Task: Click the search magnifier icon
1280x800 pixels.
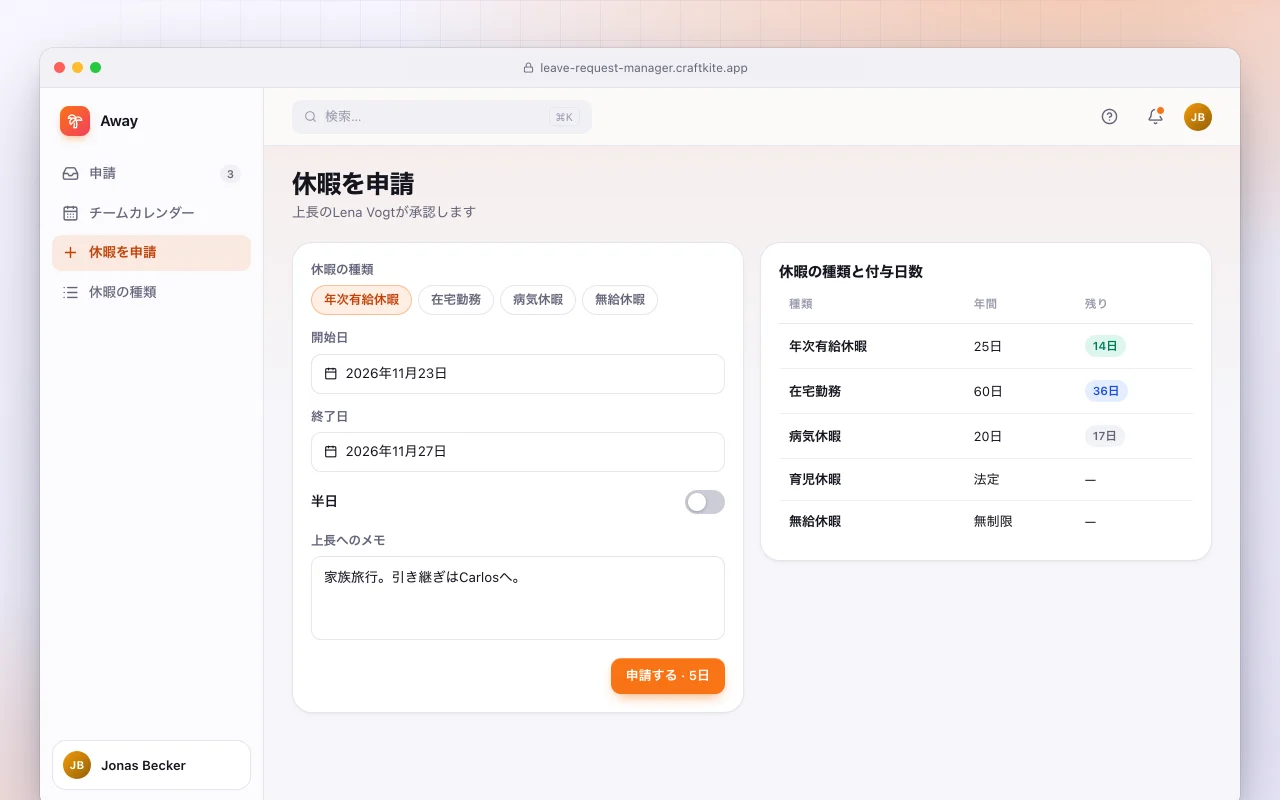Action: click(x=310, y=117)
